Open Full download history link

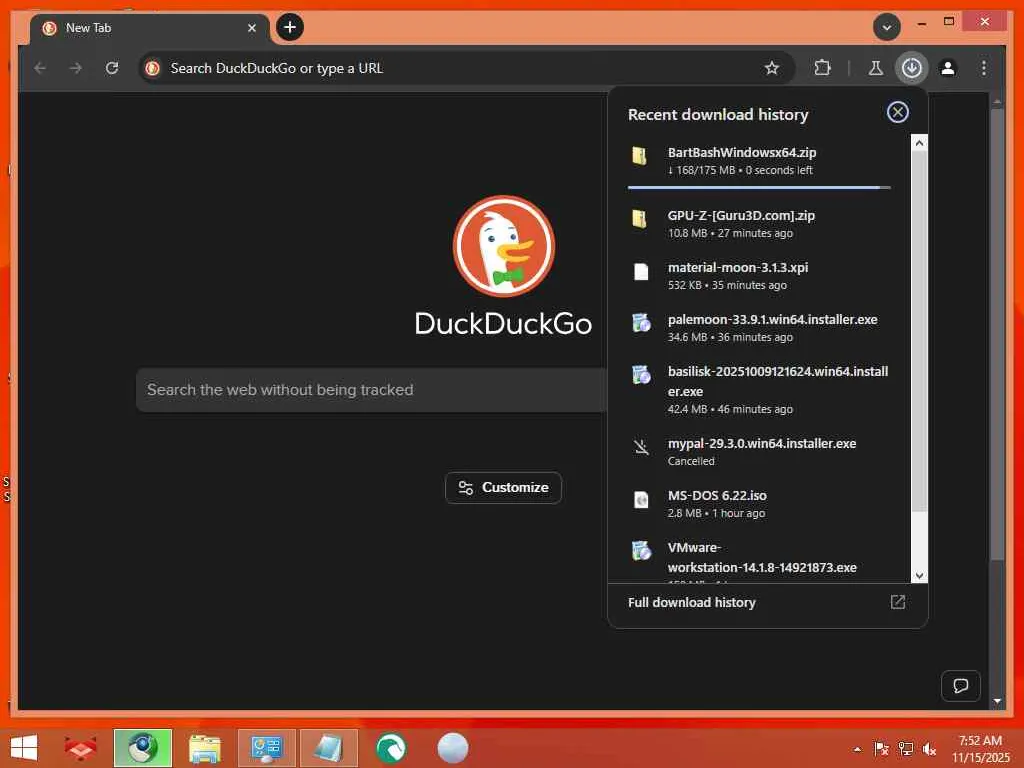point(692,602)
